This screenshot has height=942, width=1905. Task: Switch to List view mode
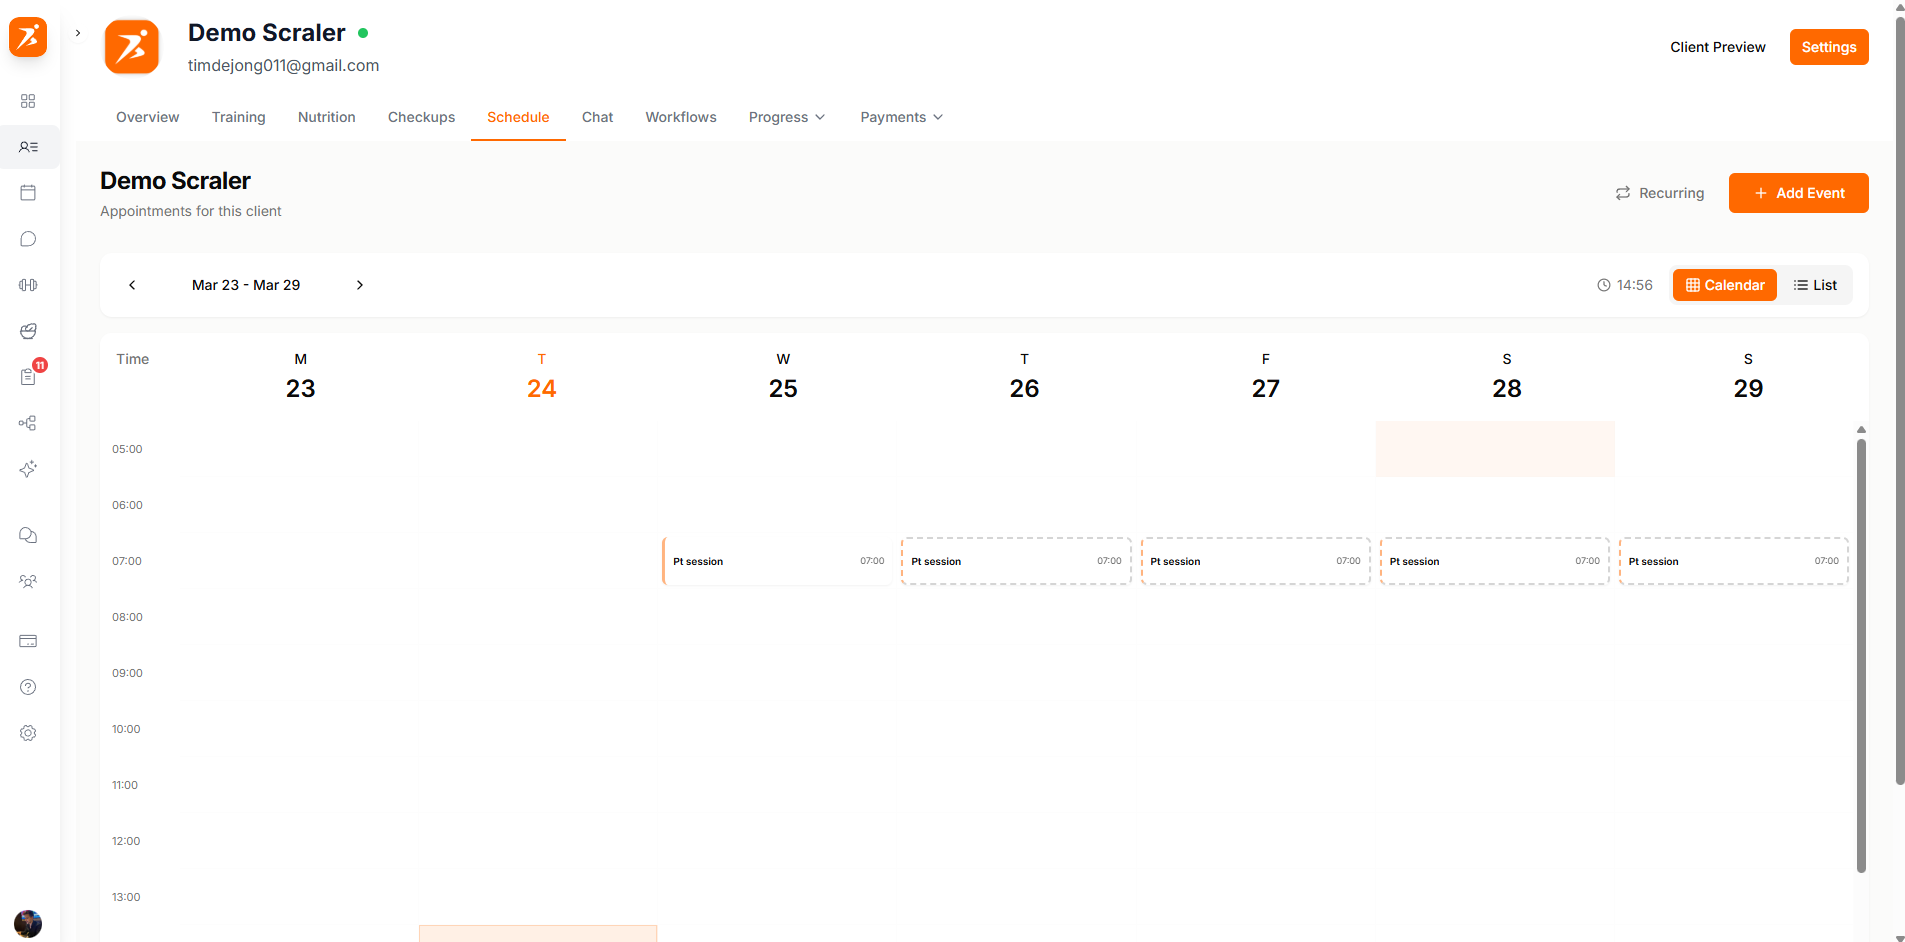pyautogui.click(x=1816, y=285)
